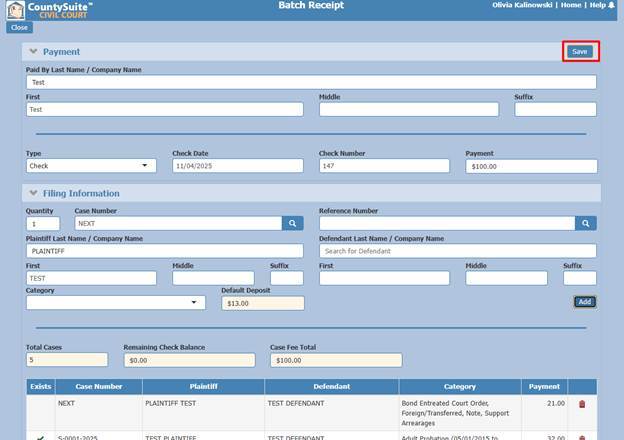Click the plaintiff Middle name field
The height and width of the screenshot is (440, 624).
pyautogui.click(x=213, y=278)
